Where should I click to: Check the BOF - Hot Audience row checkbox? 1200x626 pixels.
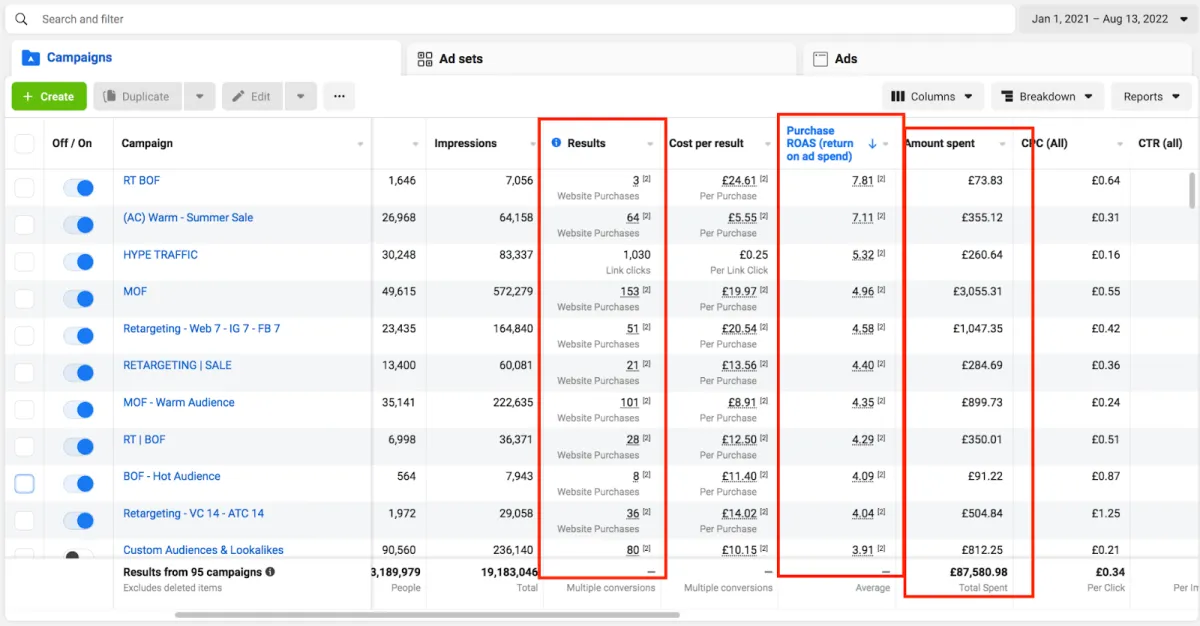pos(24,484)
